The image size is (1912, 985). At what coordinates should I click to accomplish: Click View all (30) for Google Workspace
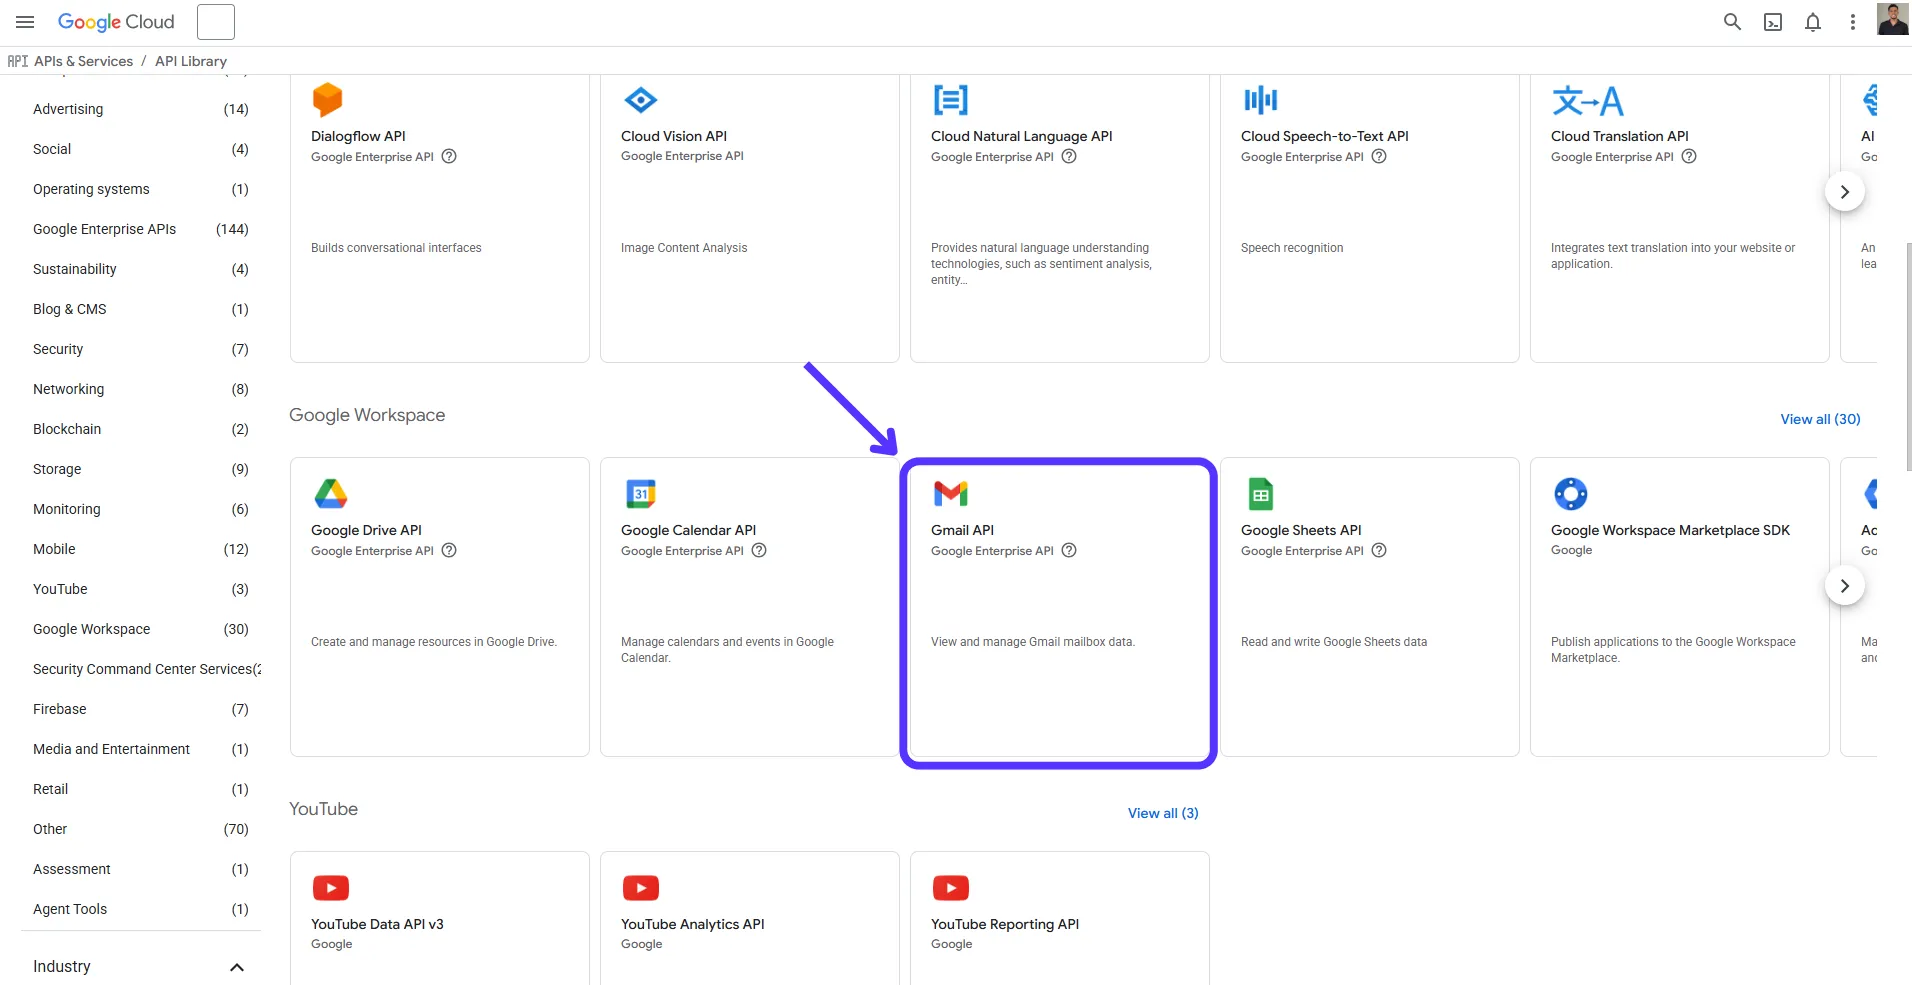point(1820,419)
